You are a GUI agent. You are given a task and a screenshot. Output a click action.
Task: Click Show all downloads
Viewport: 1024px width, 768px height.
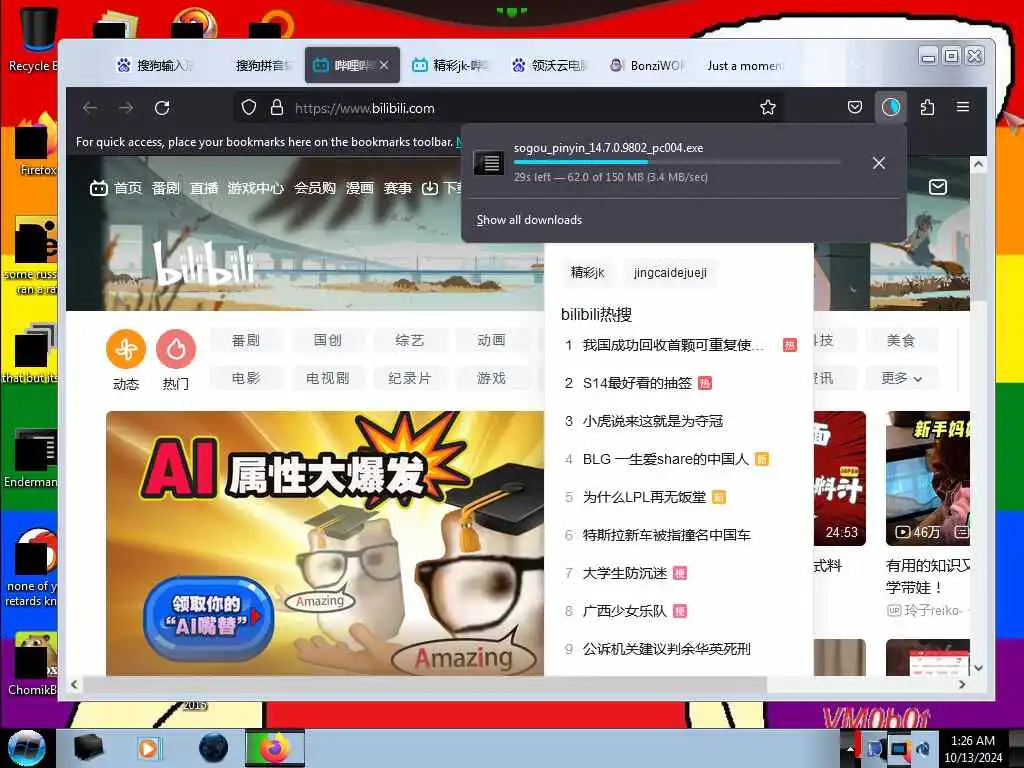529,220
